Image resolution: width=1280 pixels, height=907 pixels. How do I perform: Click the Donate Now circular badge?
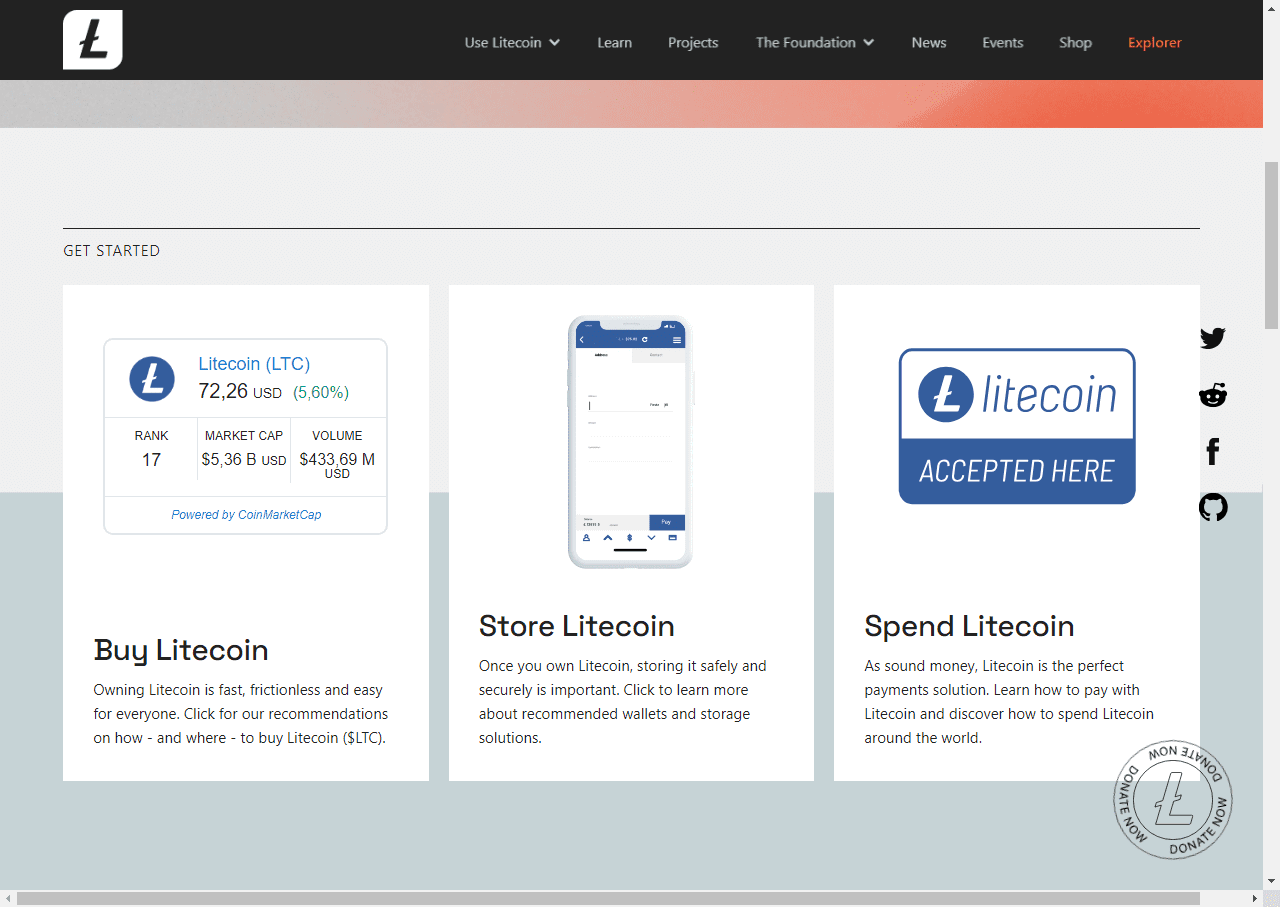pos(1173,799)
